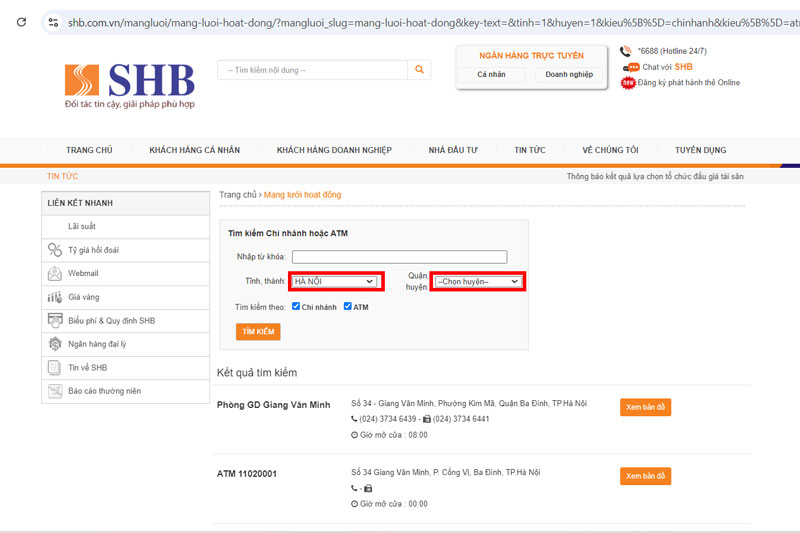
Task: Open site settings icon in address bar
Action: (x=53, y=22)
